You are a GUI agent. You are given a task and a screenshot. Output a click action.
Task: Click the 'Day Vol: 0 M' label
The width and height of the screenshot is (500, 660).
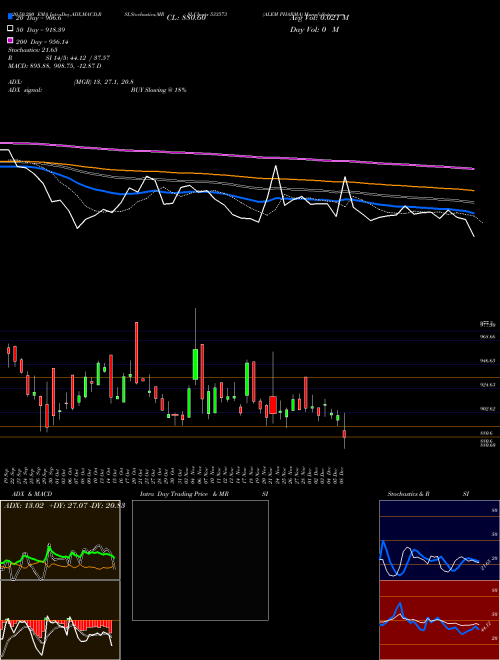[314, 29]
